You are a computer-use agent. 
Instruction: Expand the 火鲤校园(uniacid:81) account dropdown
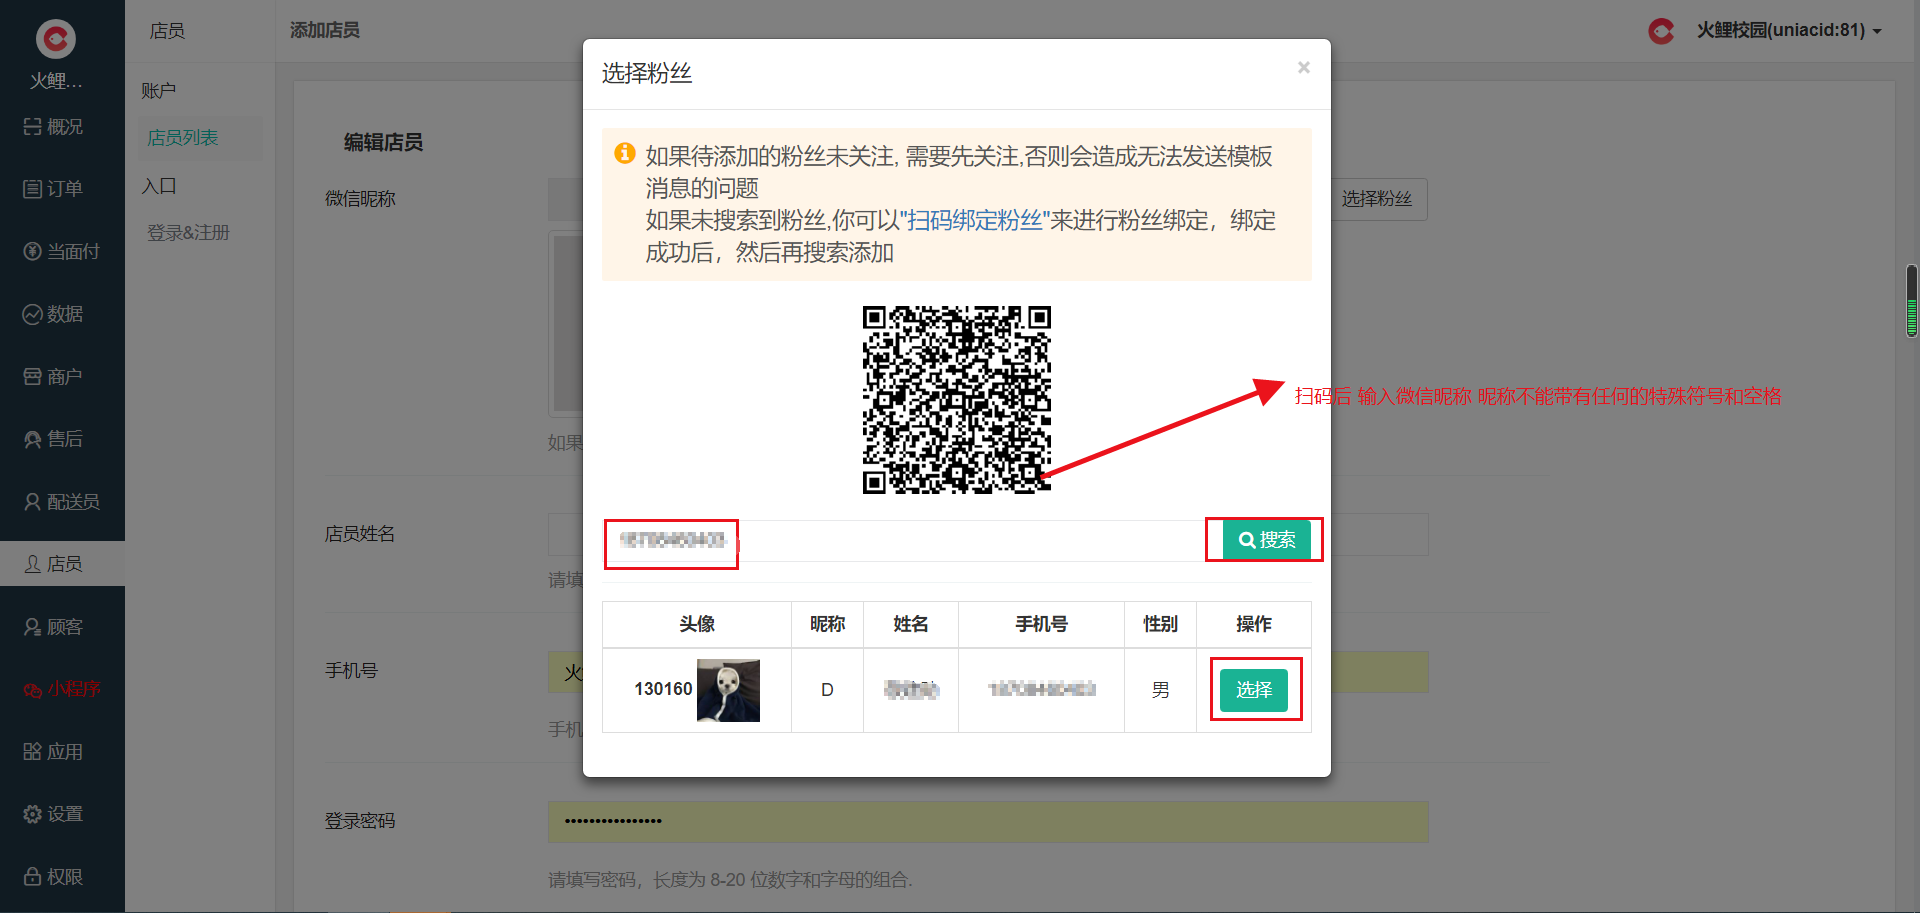(1789, 31)
